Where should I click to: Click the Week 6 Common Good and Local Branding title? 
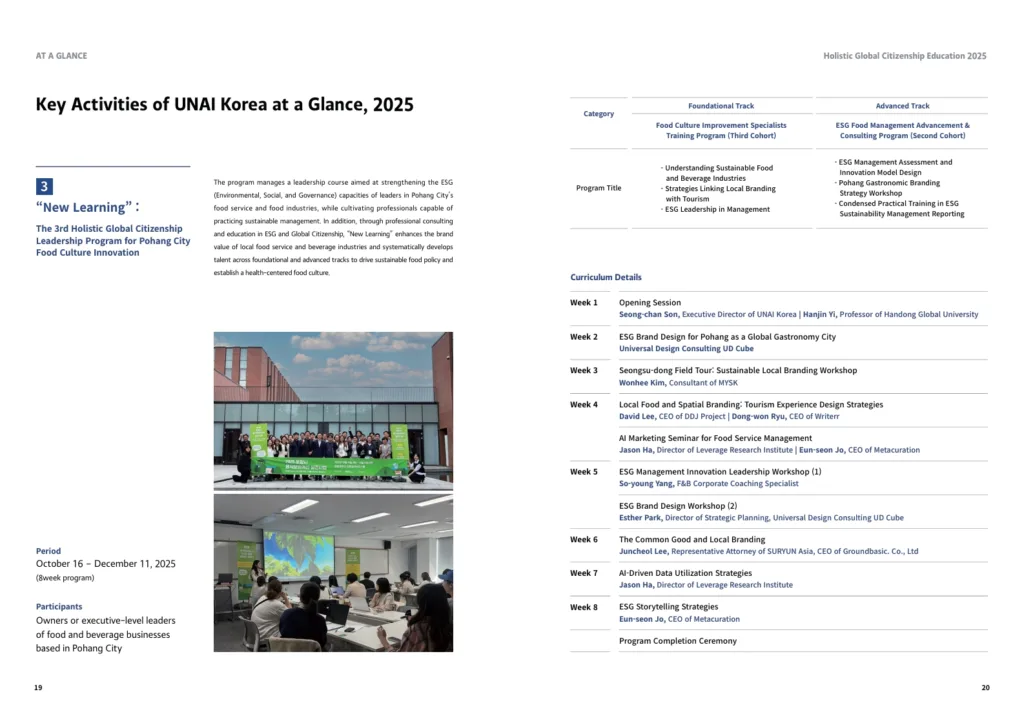691,539
